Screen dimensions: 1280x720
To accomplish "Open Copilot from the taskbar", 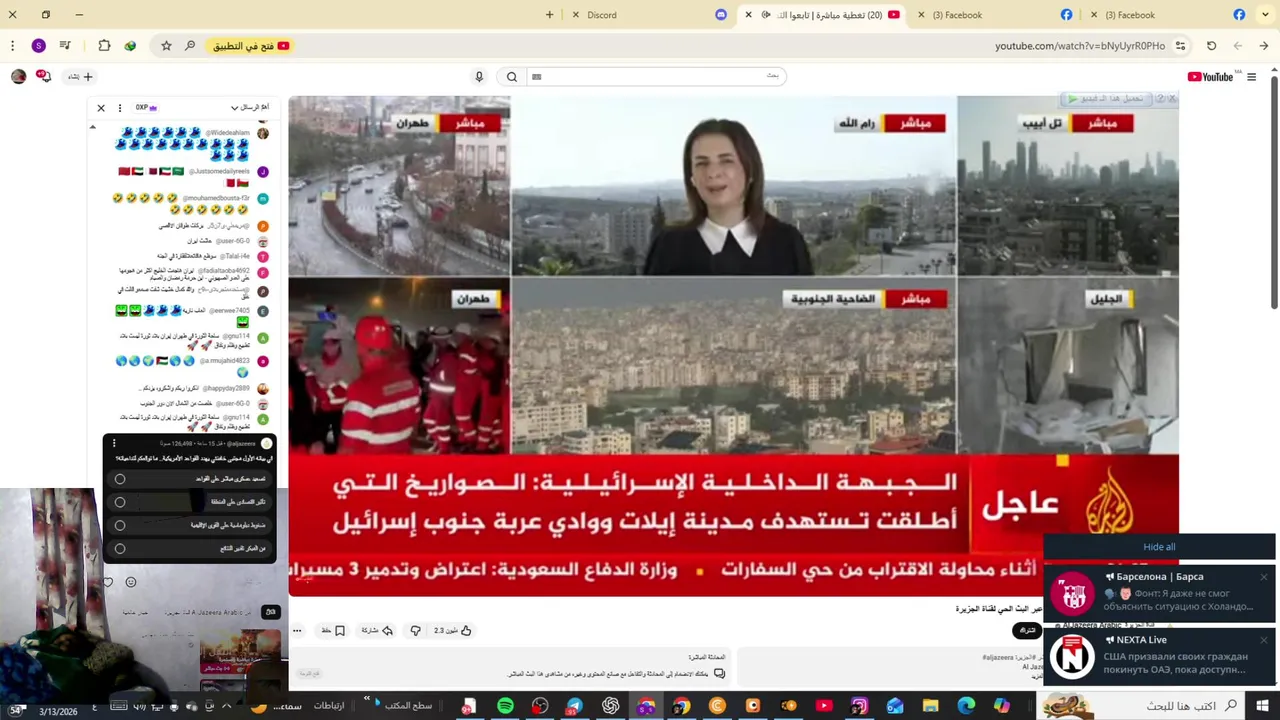I will click(x=1001, y=706).
